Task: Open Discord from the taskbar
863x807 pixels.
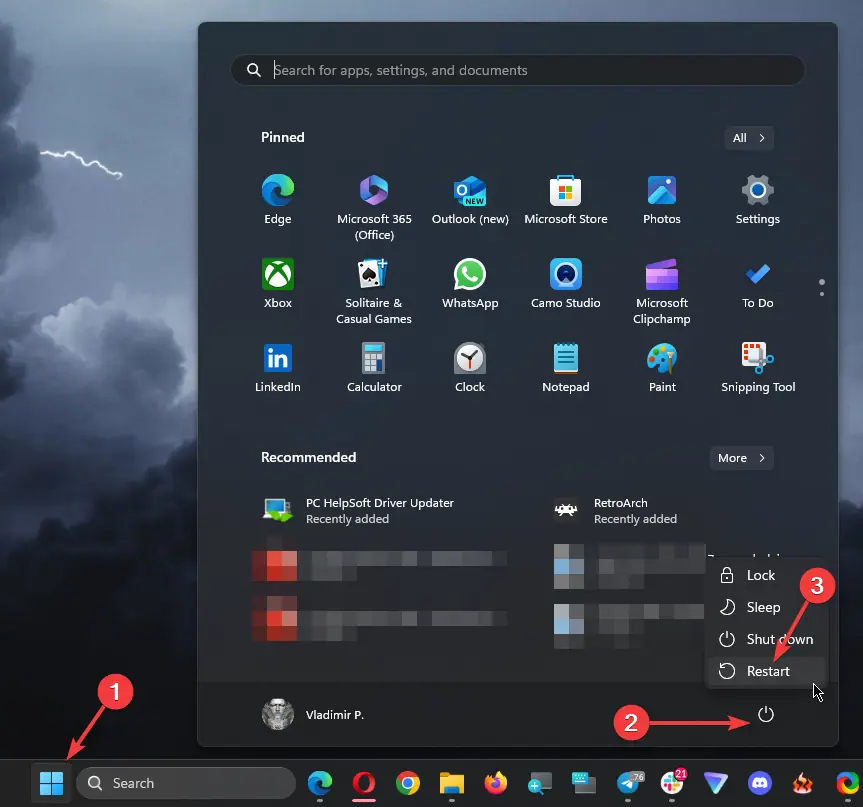Action: 760,783
